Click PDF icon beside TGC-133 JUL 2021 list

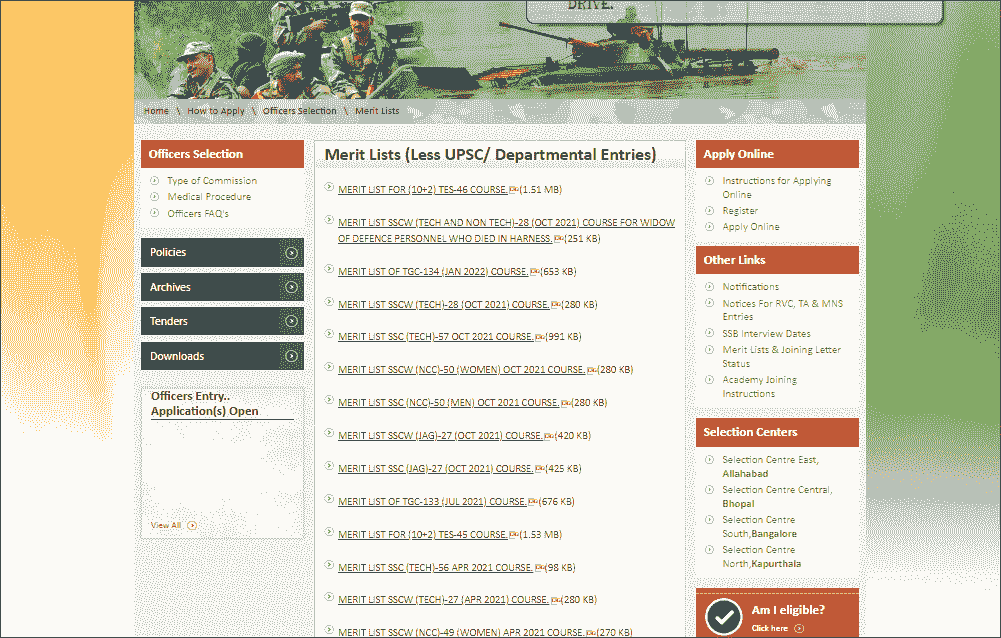(x=532, y=502)
